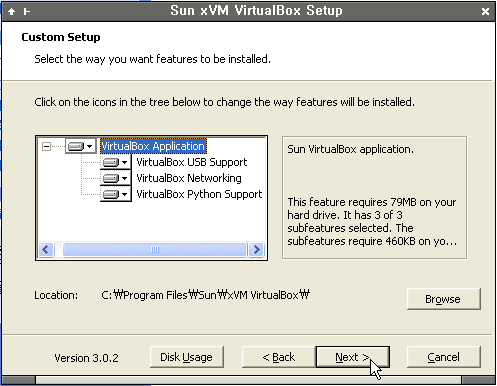Open dropdown arrow beside VirtualBox Application
Screen dimensions: 497x386
tap(89, 146)
